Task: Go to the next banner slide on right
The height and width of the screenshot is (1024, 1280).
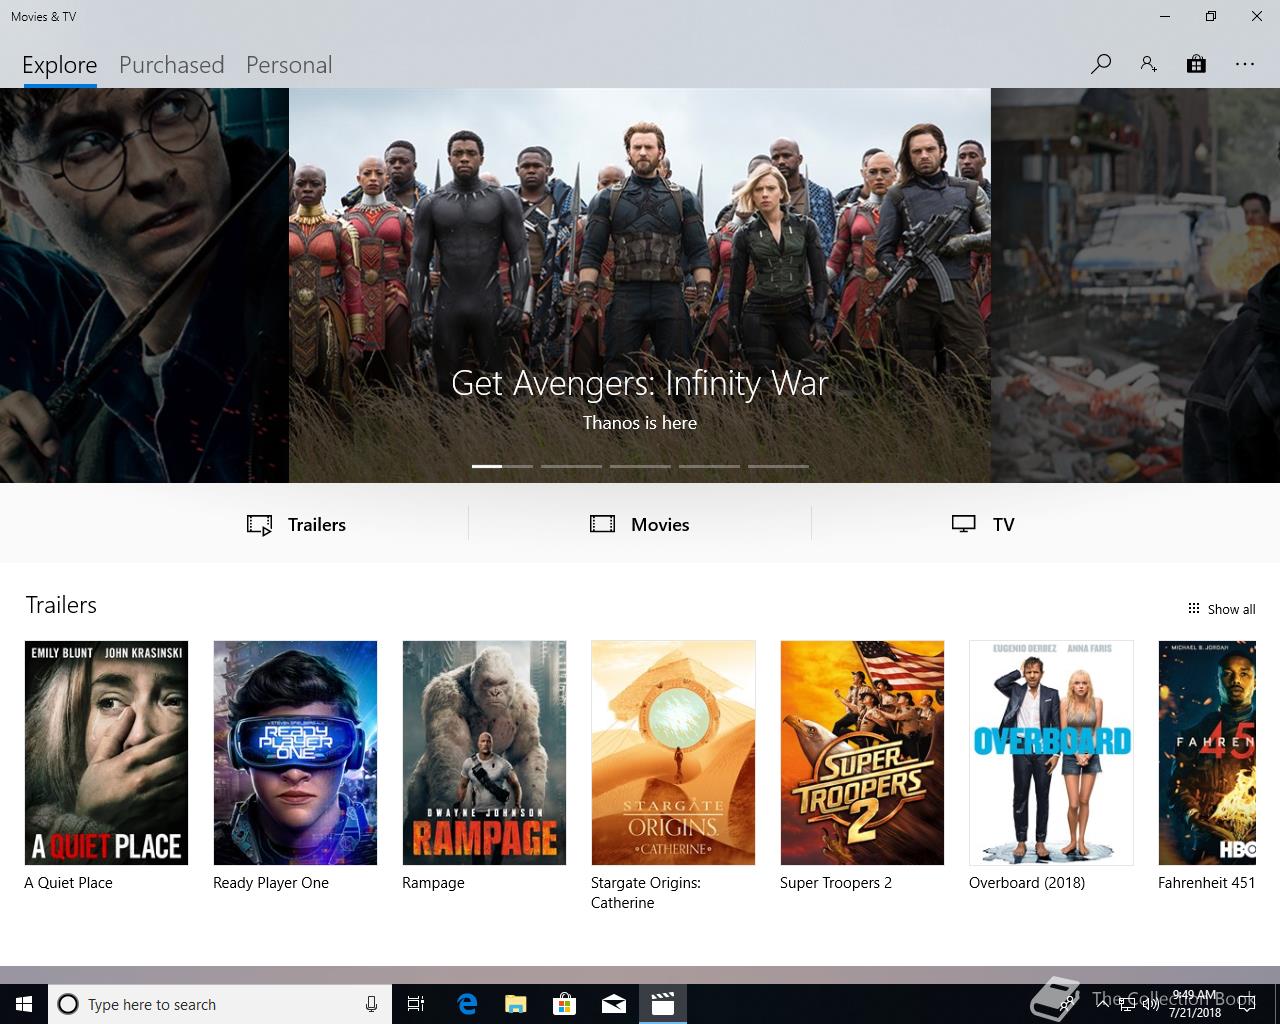Action: point(1135,285)
